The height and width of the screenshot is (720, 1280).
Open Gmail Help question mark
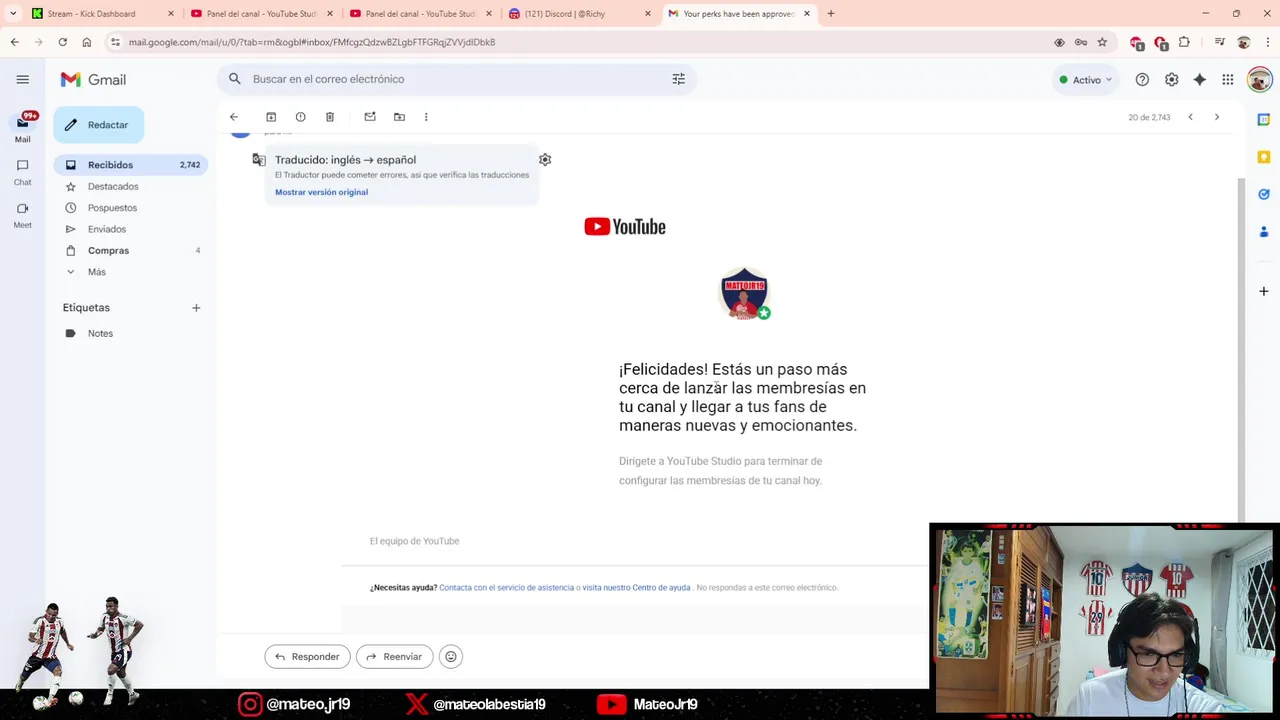tap(1142, 80)
